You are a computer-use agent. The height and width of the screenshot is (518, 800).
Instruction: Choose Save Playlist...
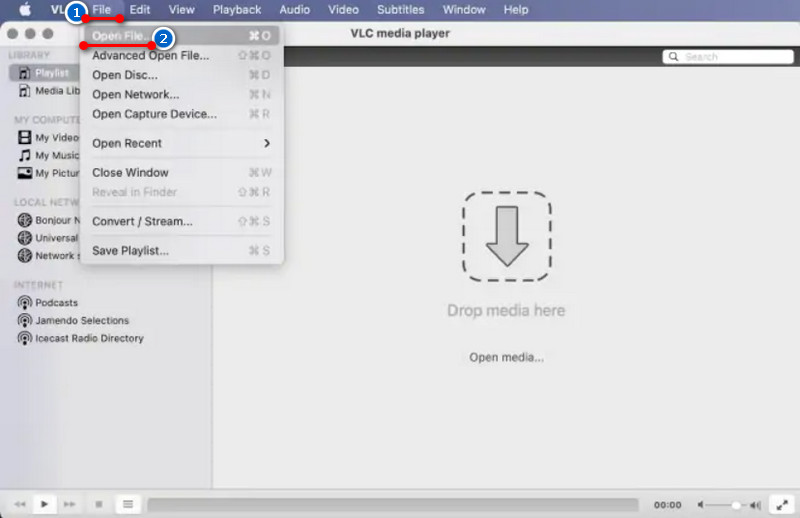pos(182,251)
